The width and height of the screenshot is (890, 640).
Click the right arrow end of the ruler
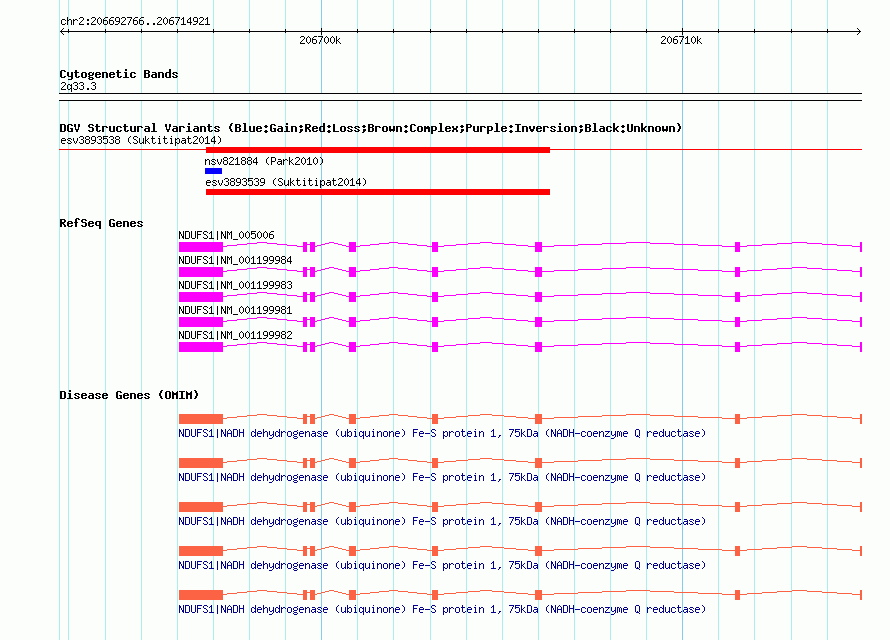pos(858,31)
